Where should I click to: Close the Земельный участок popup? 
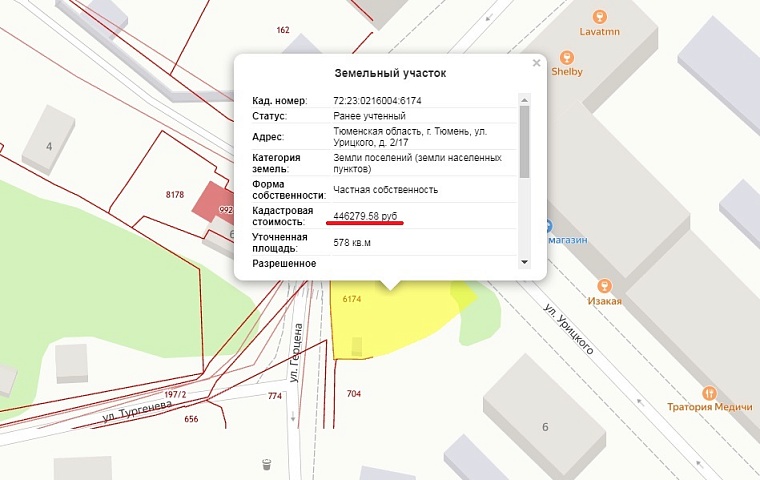point(536,63)
